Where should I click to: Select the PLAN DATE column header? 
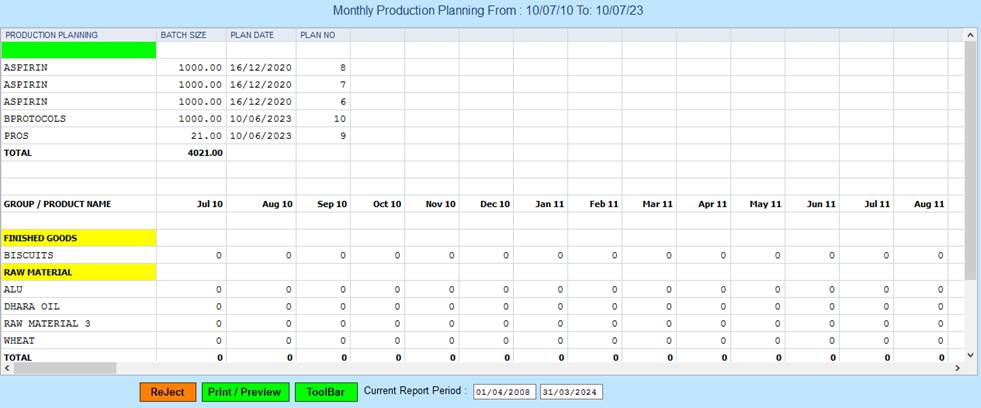[261, 35]
